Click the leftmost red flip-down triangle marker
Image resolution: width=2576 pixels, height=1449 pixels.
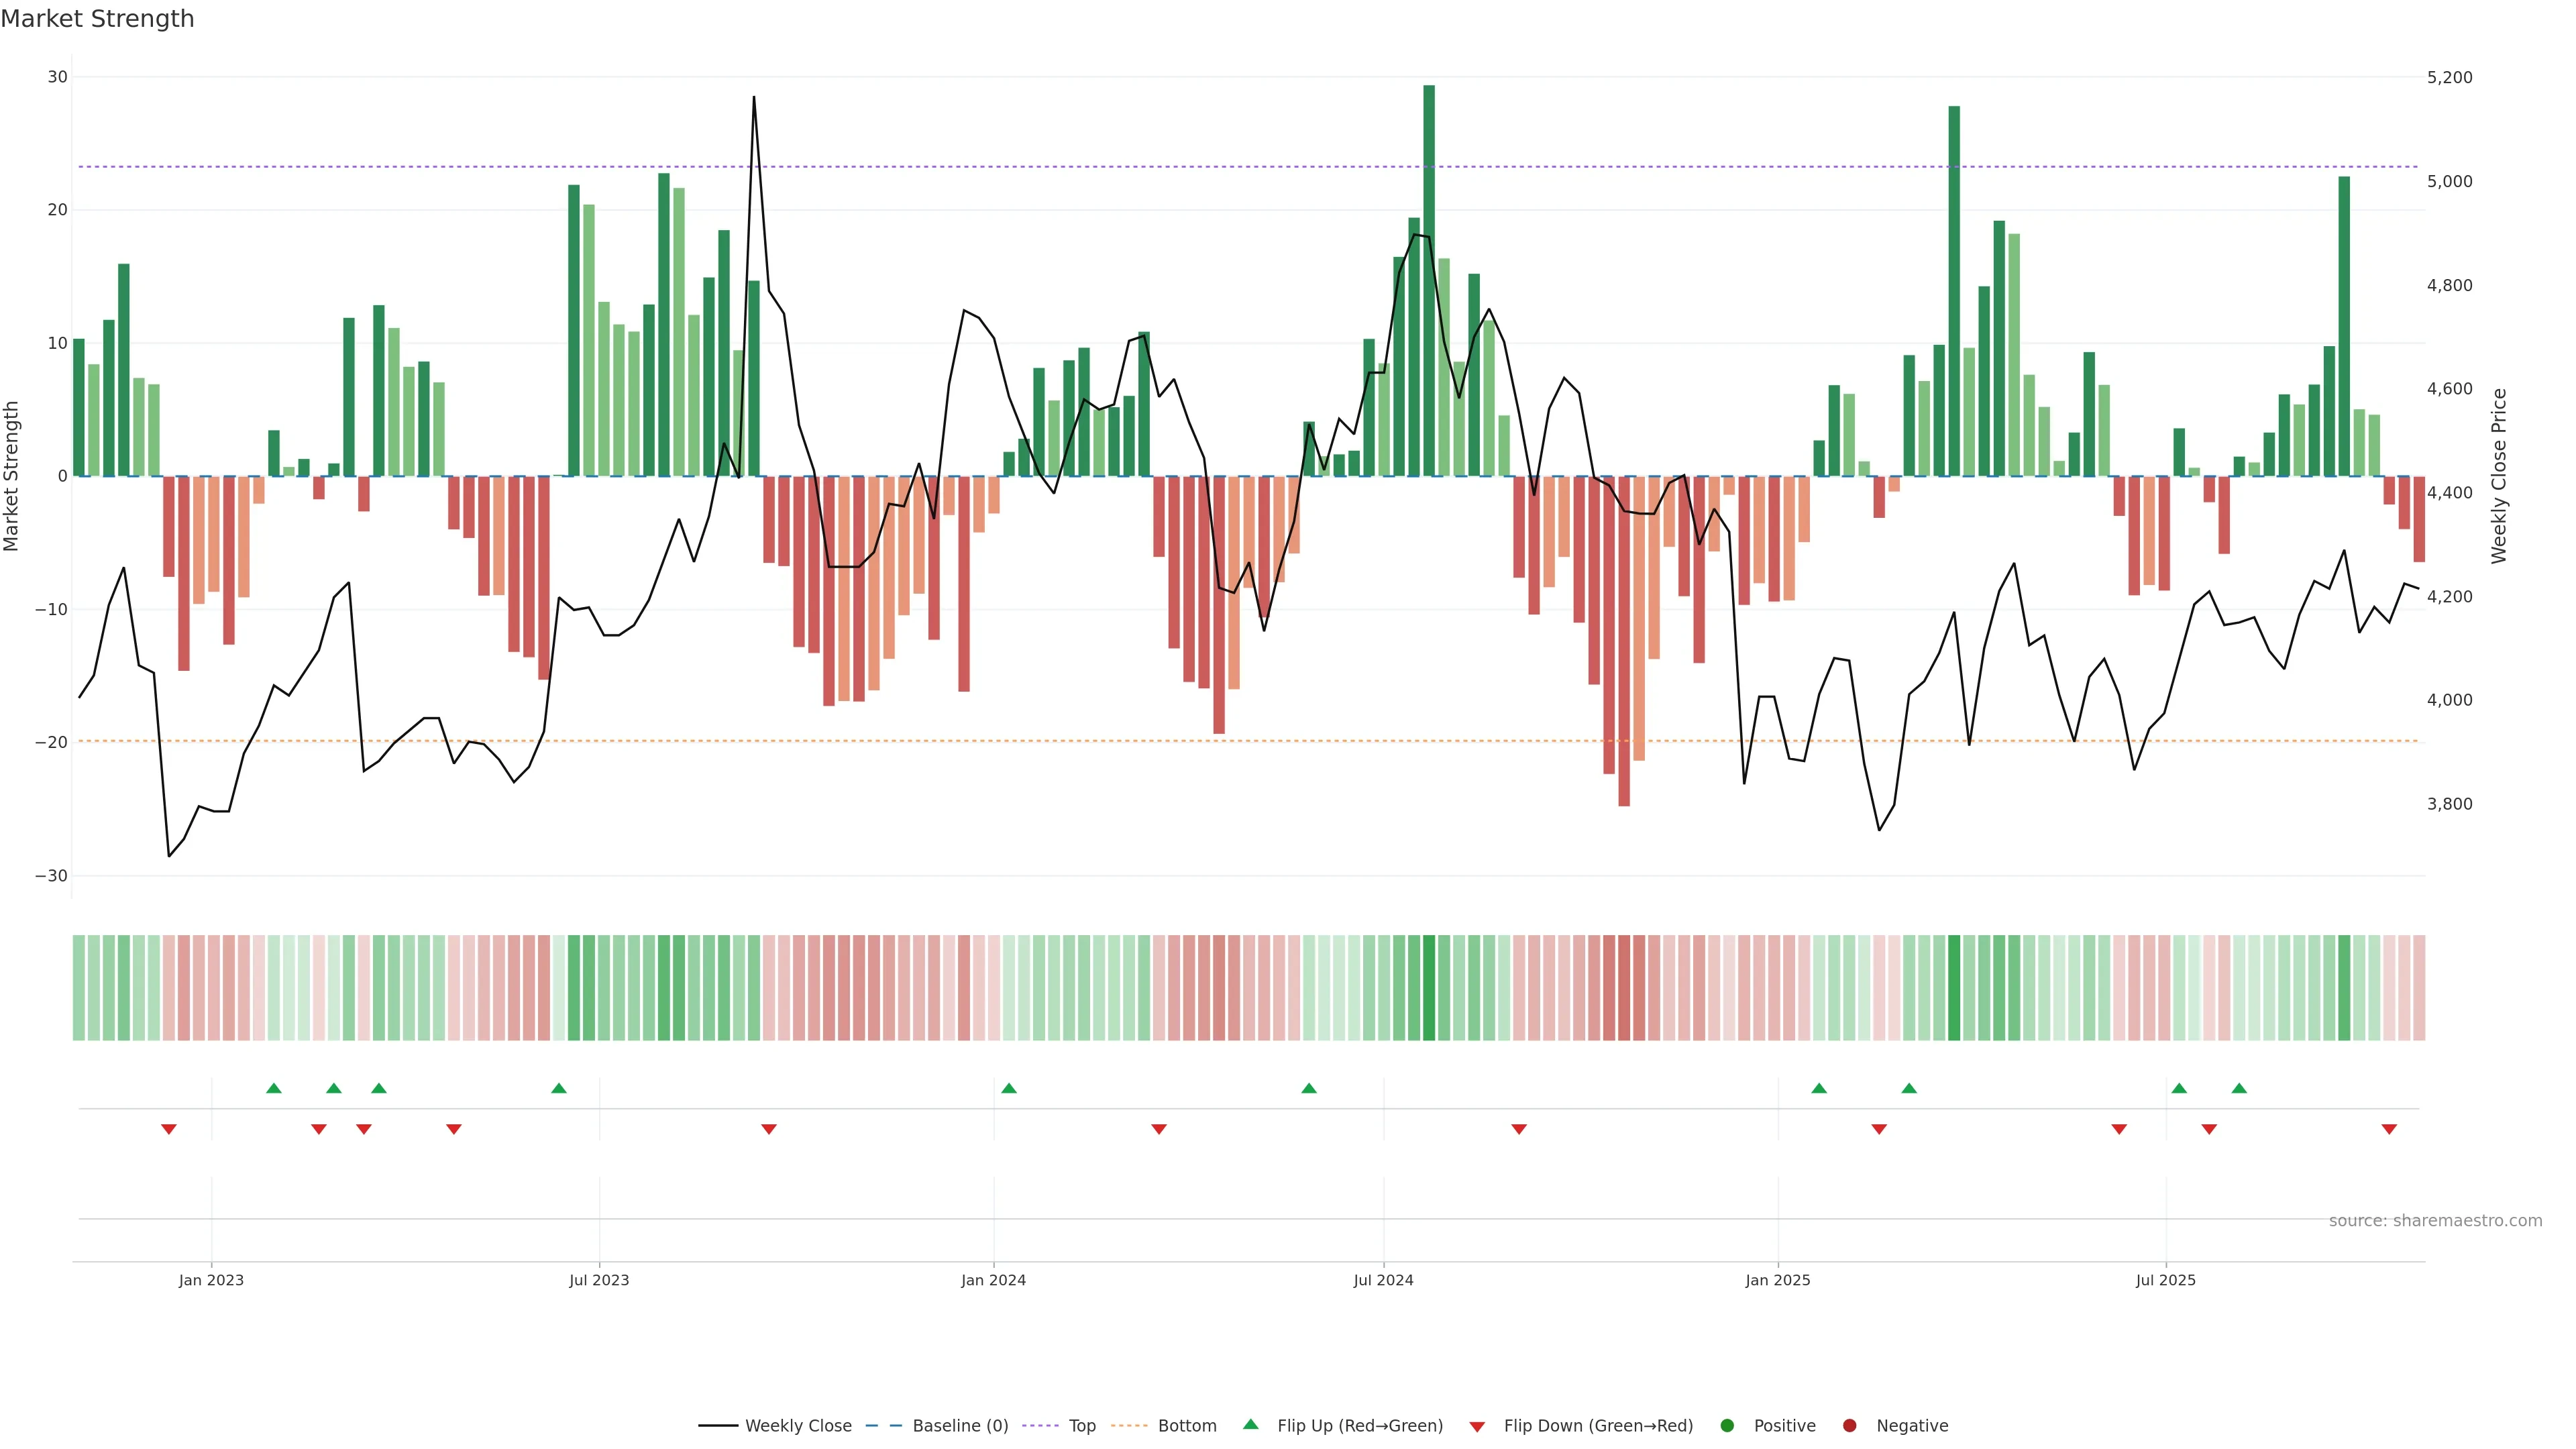(x=169, y=1129)
